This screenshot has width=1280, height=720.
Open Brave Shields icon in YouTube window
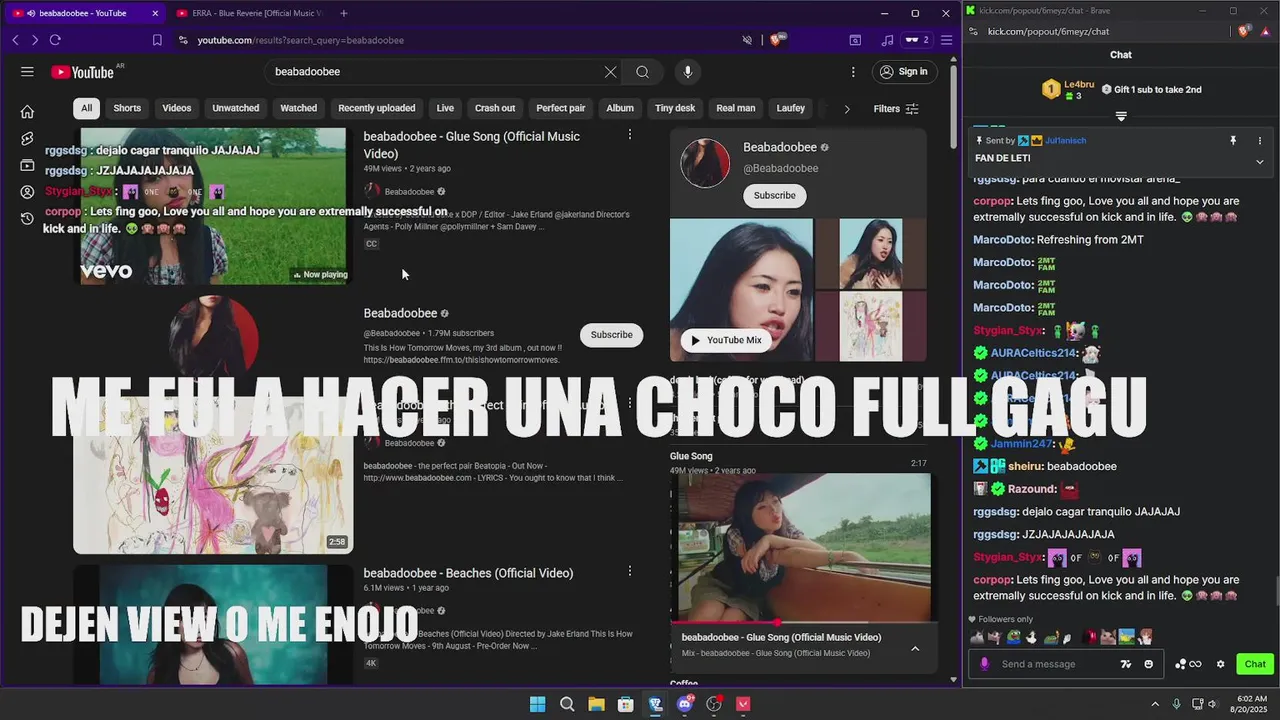click(x=775, y=40)
